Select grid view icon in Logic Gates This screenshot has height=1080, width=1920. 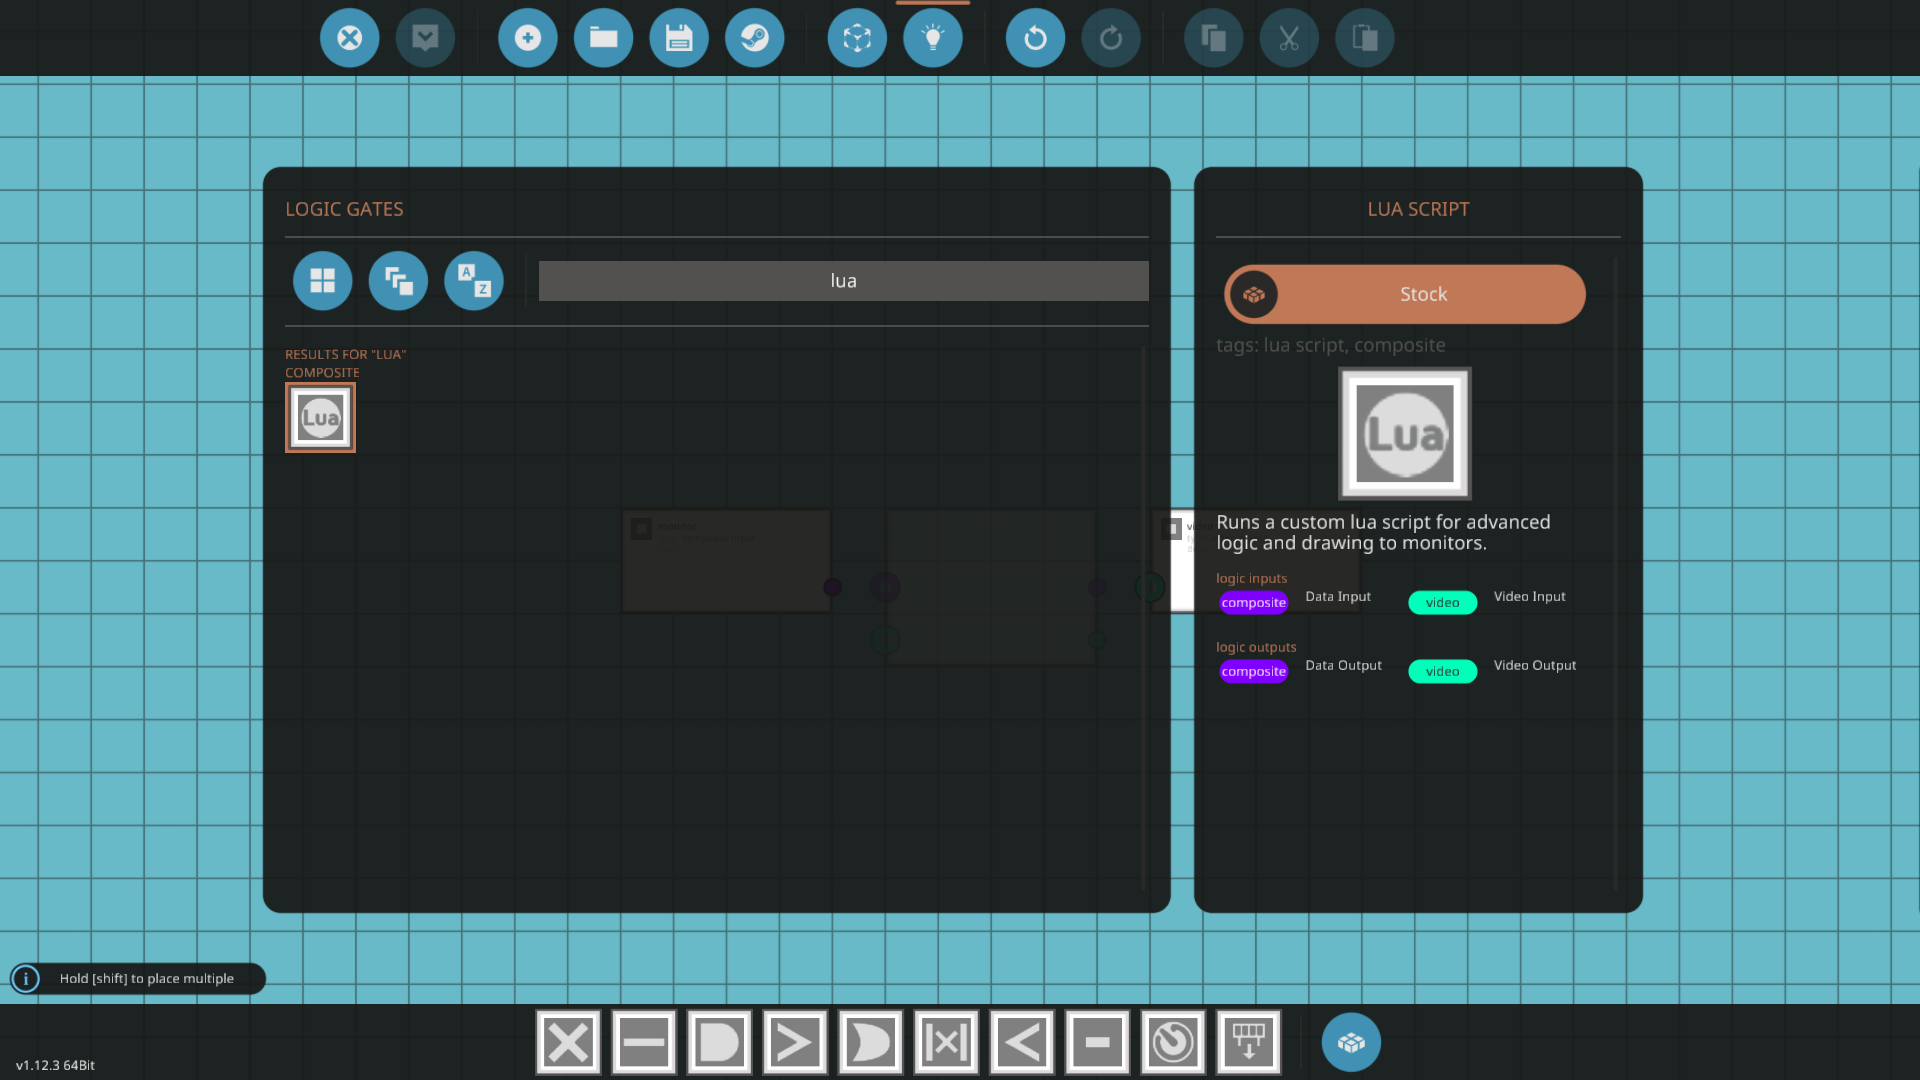(x=322, y=281)
